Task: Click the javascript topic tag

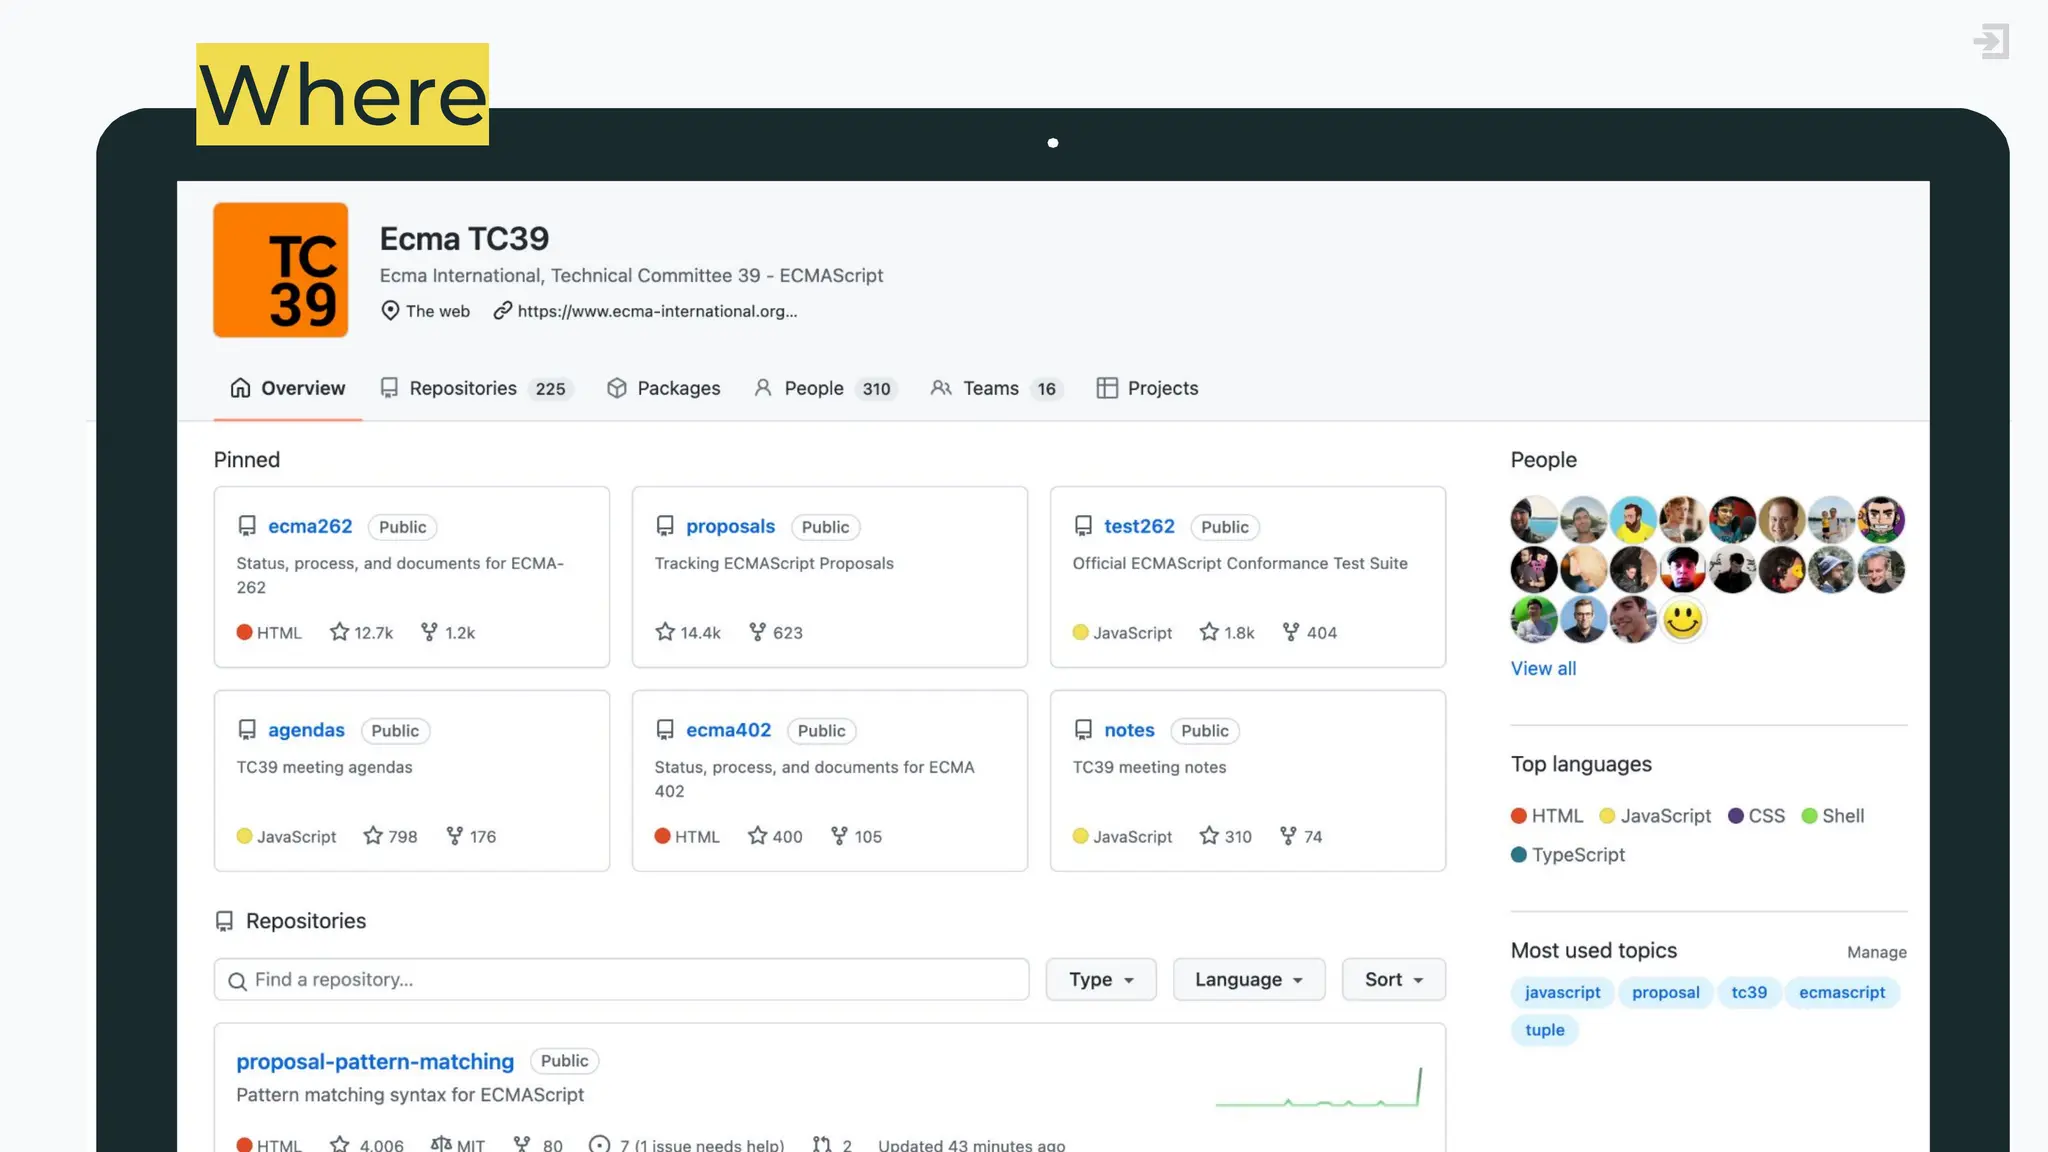Action: (1562, 992)
